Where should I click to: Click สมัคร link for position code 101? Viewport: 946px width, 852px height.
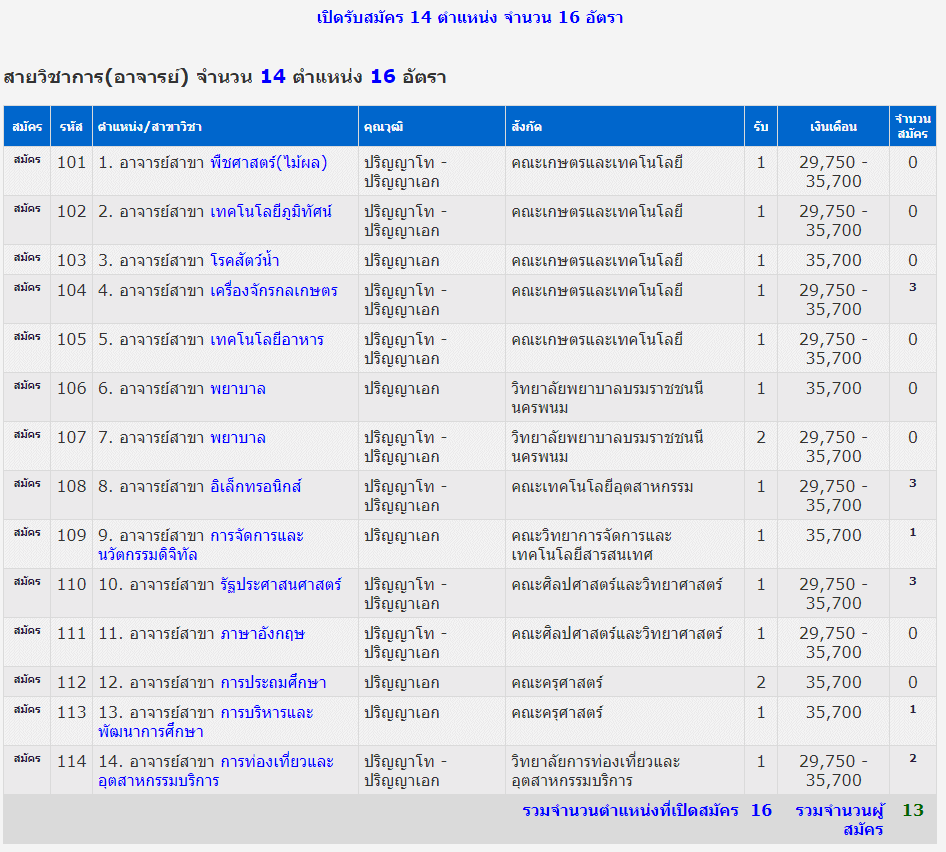click(27, 160)
